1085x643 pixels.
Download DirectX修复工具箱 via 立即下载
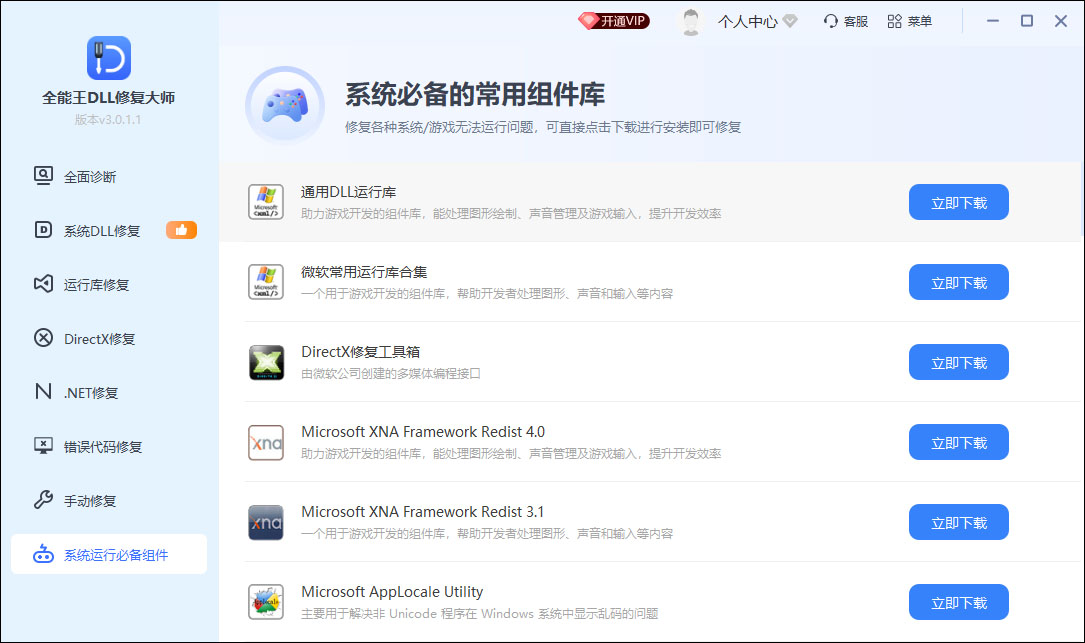[x=958, y=362]
